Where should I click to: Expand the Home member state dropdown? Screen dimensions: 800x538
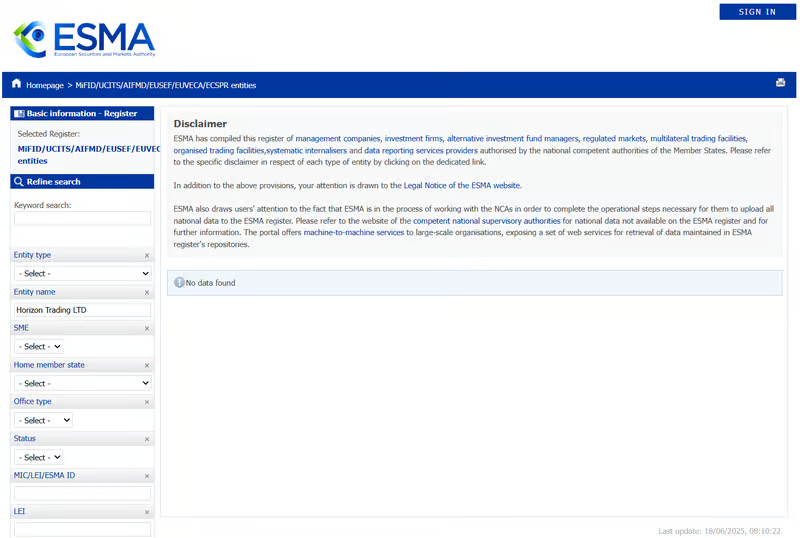[x=82, y=383]
